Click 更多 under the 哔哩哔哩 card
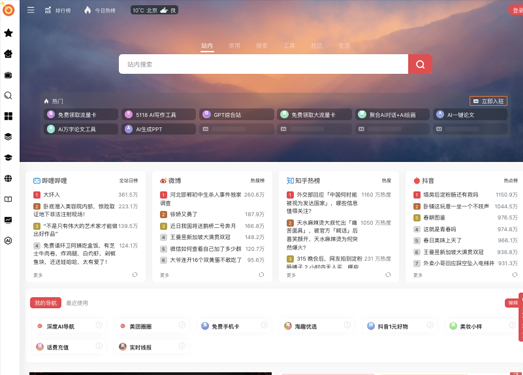Viewport: 523px width, 375px height. point(38,275)
